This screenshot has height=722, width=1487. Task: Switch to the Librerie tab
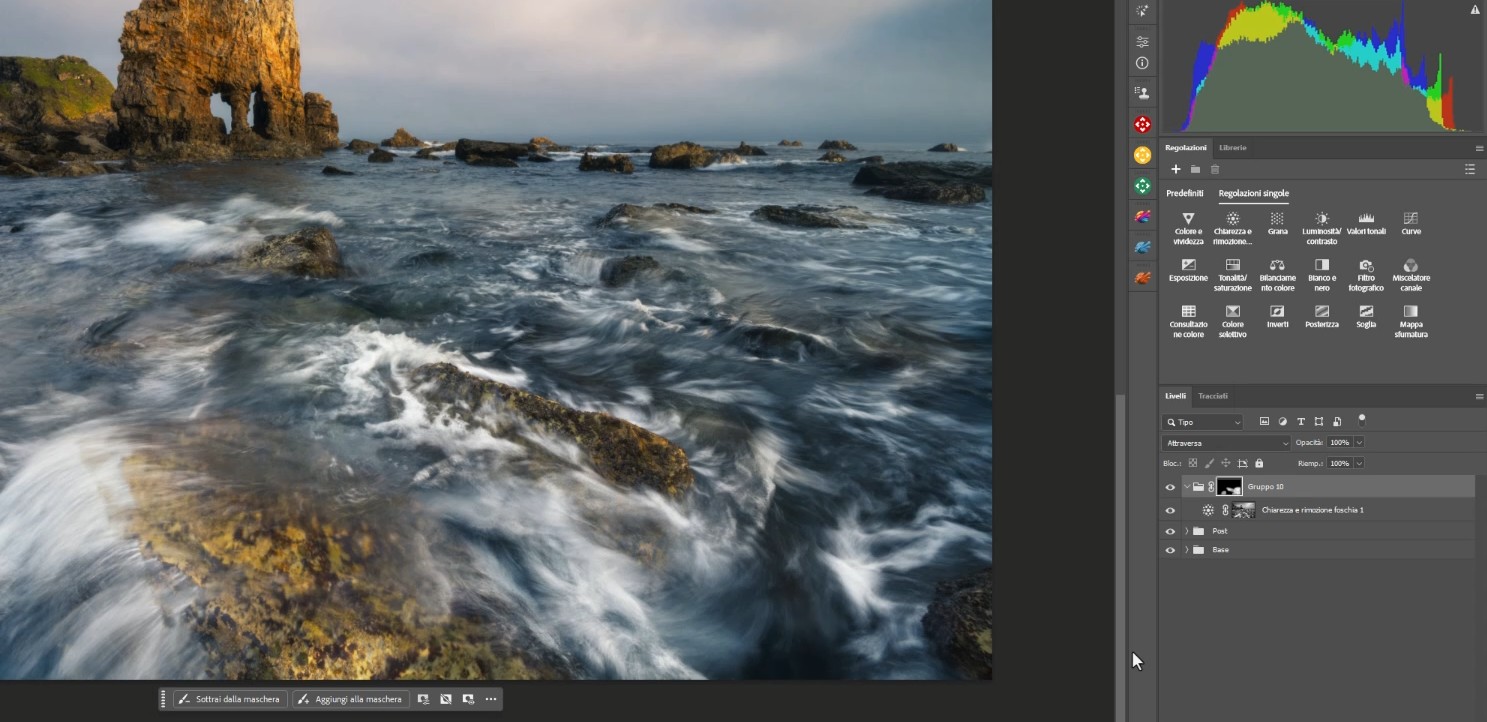(1232, 148)
